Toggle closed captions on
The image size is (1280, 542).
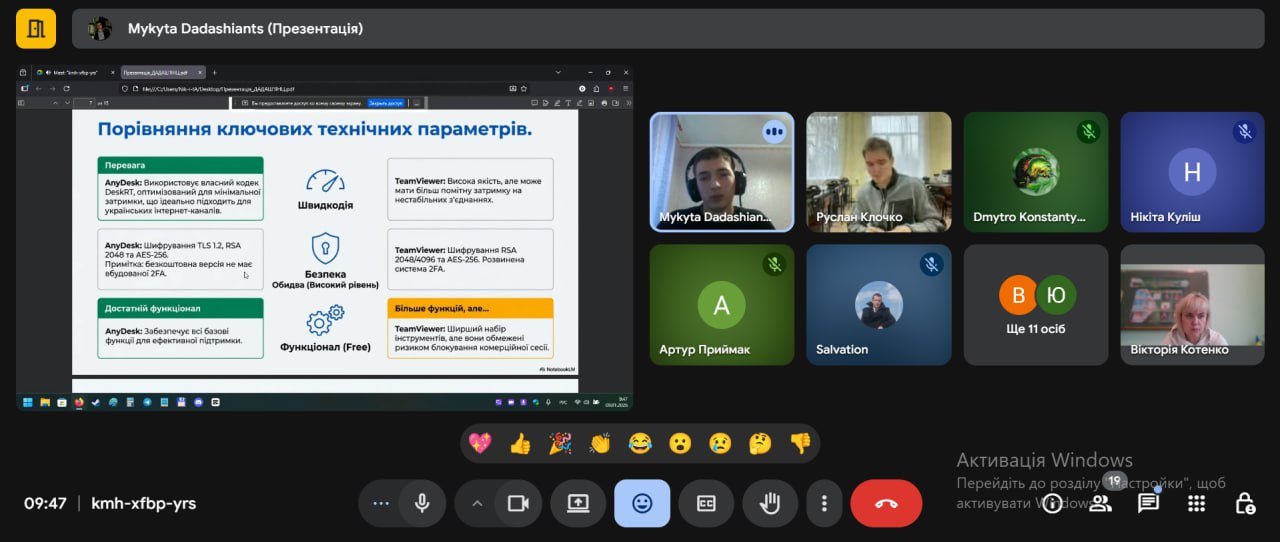tap(706, 503)
